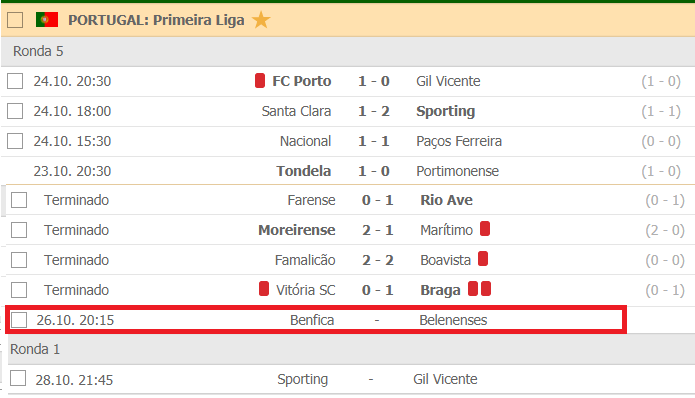Click Boavista's red card icon

point(483,259)
